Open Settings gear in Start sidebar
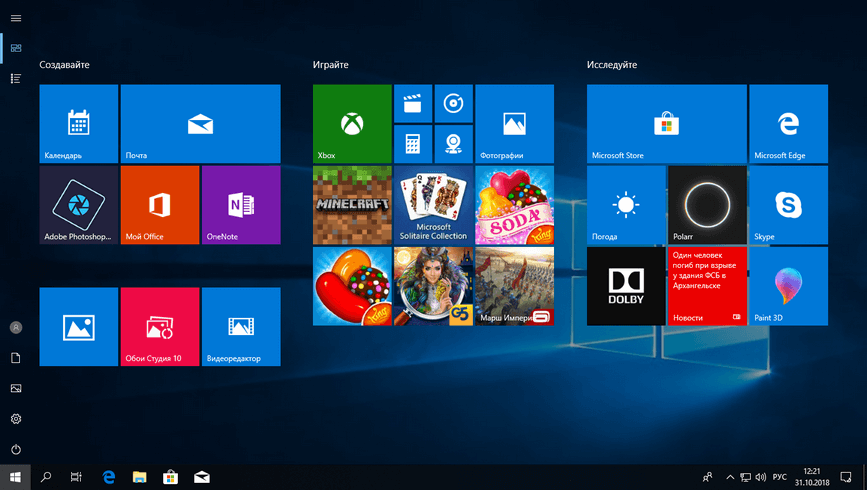 point(16,419)
